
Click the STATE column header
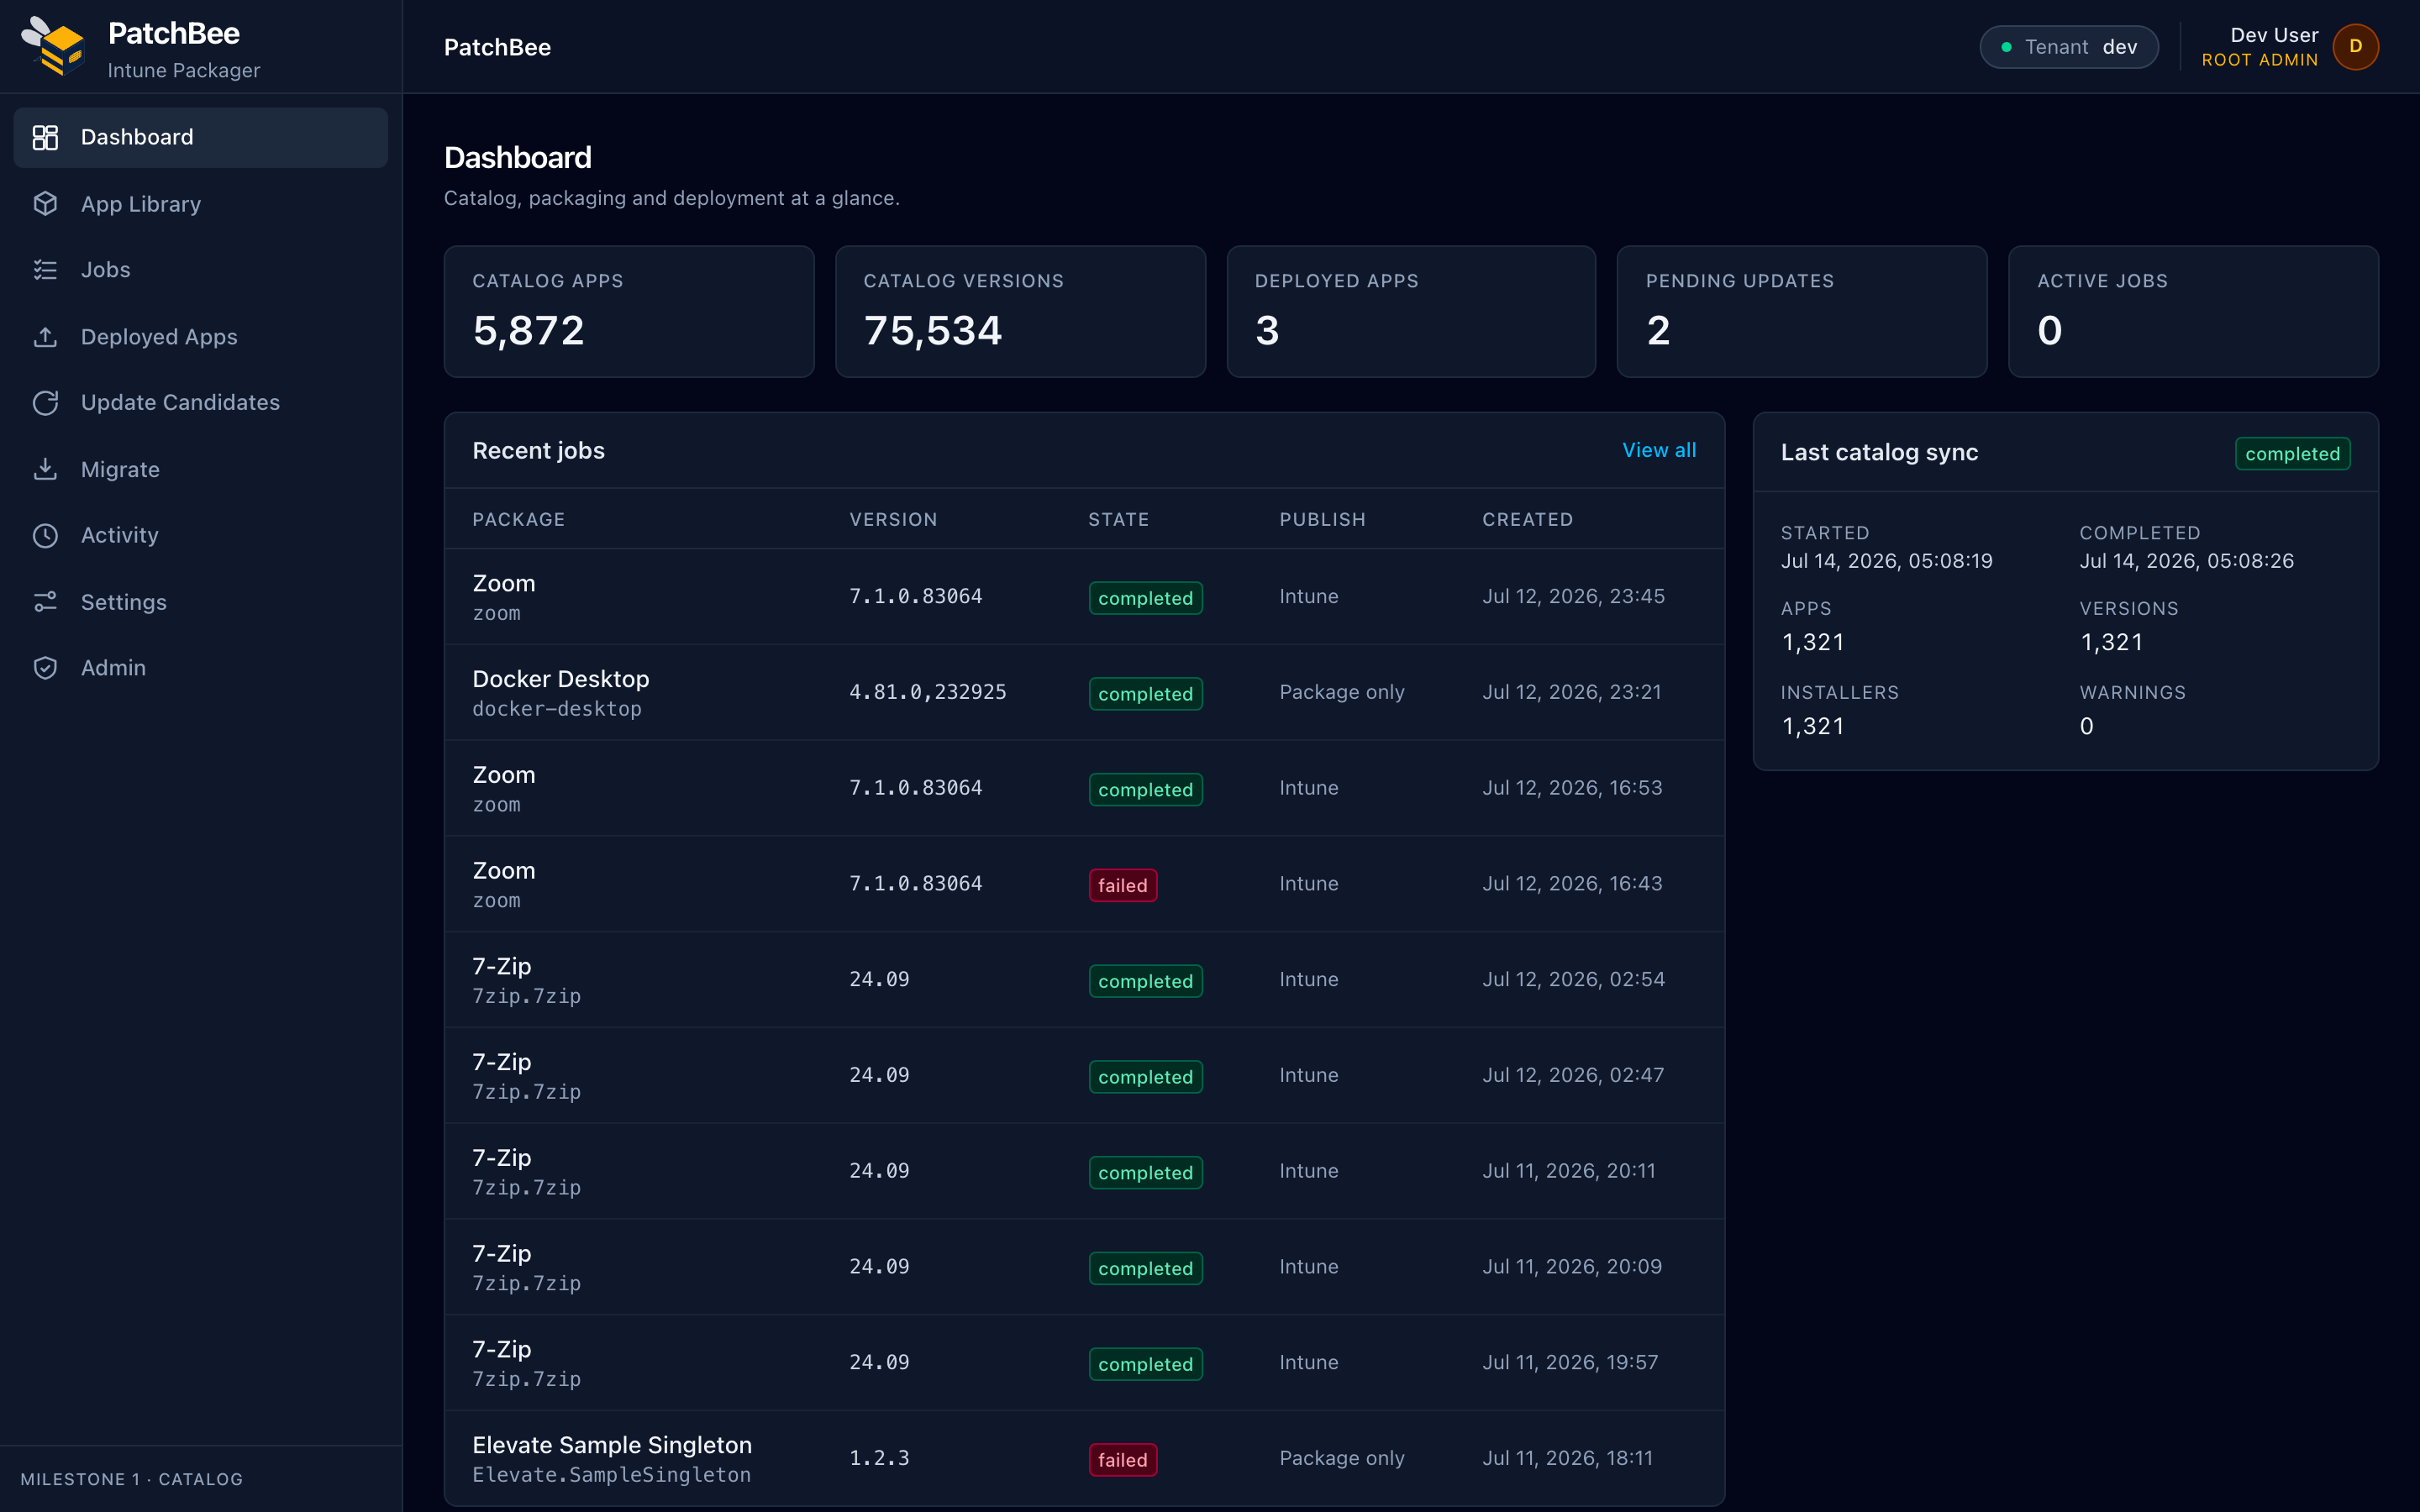[x=1118, y=519]
